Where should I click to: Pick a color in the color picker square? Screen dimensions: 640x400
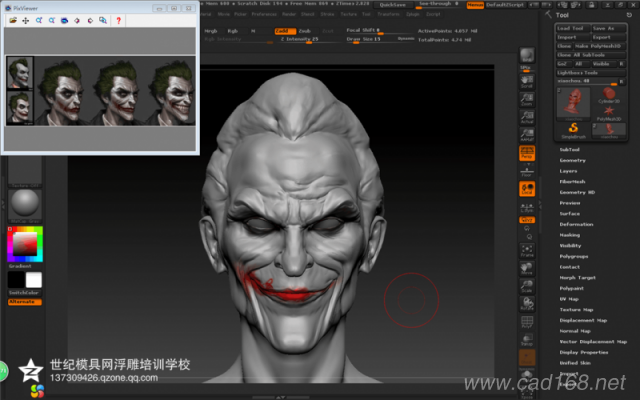pyautogui.click(x=25, y=244)
